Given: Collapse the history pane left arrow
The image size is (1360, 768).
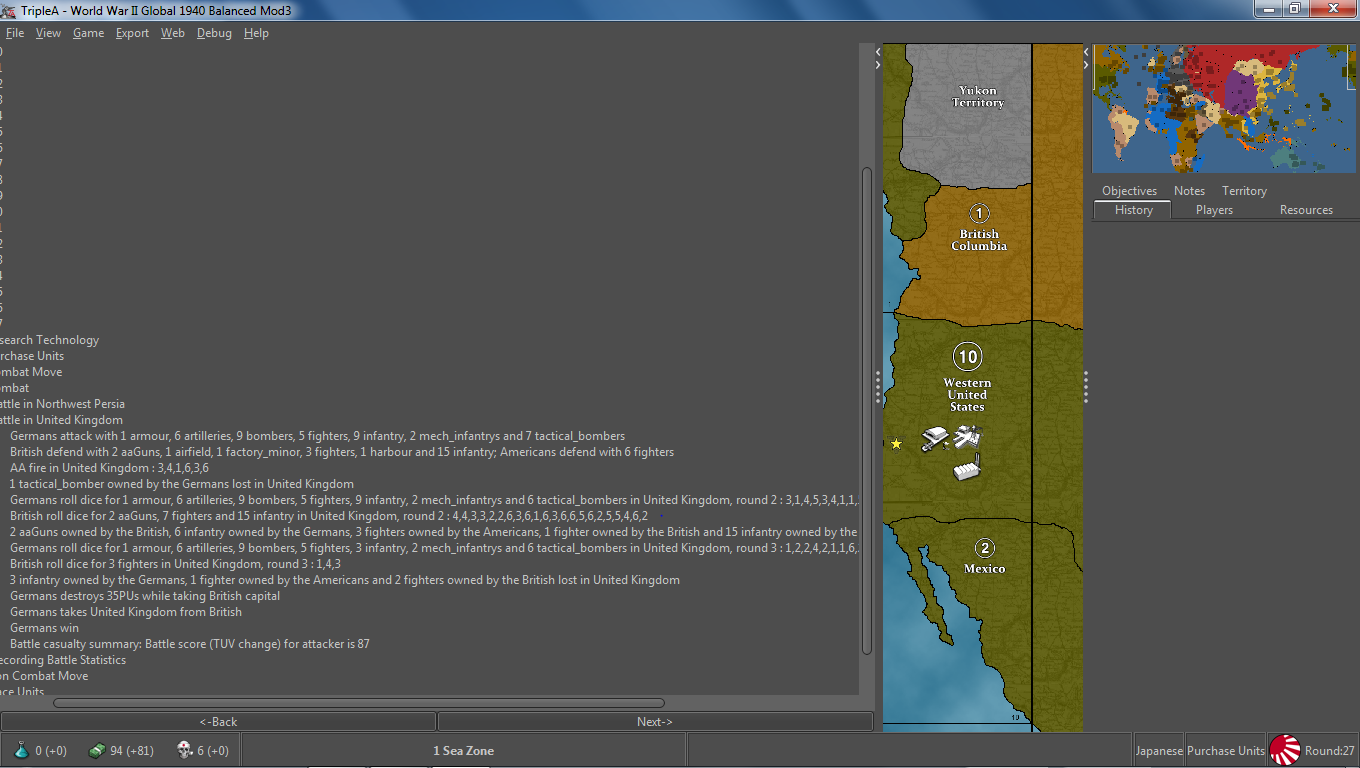Looking at the screenshot, I should point(878,51).
